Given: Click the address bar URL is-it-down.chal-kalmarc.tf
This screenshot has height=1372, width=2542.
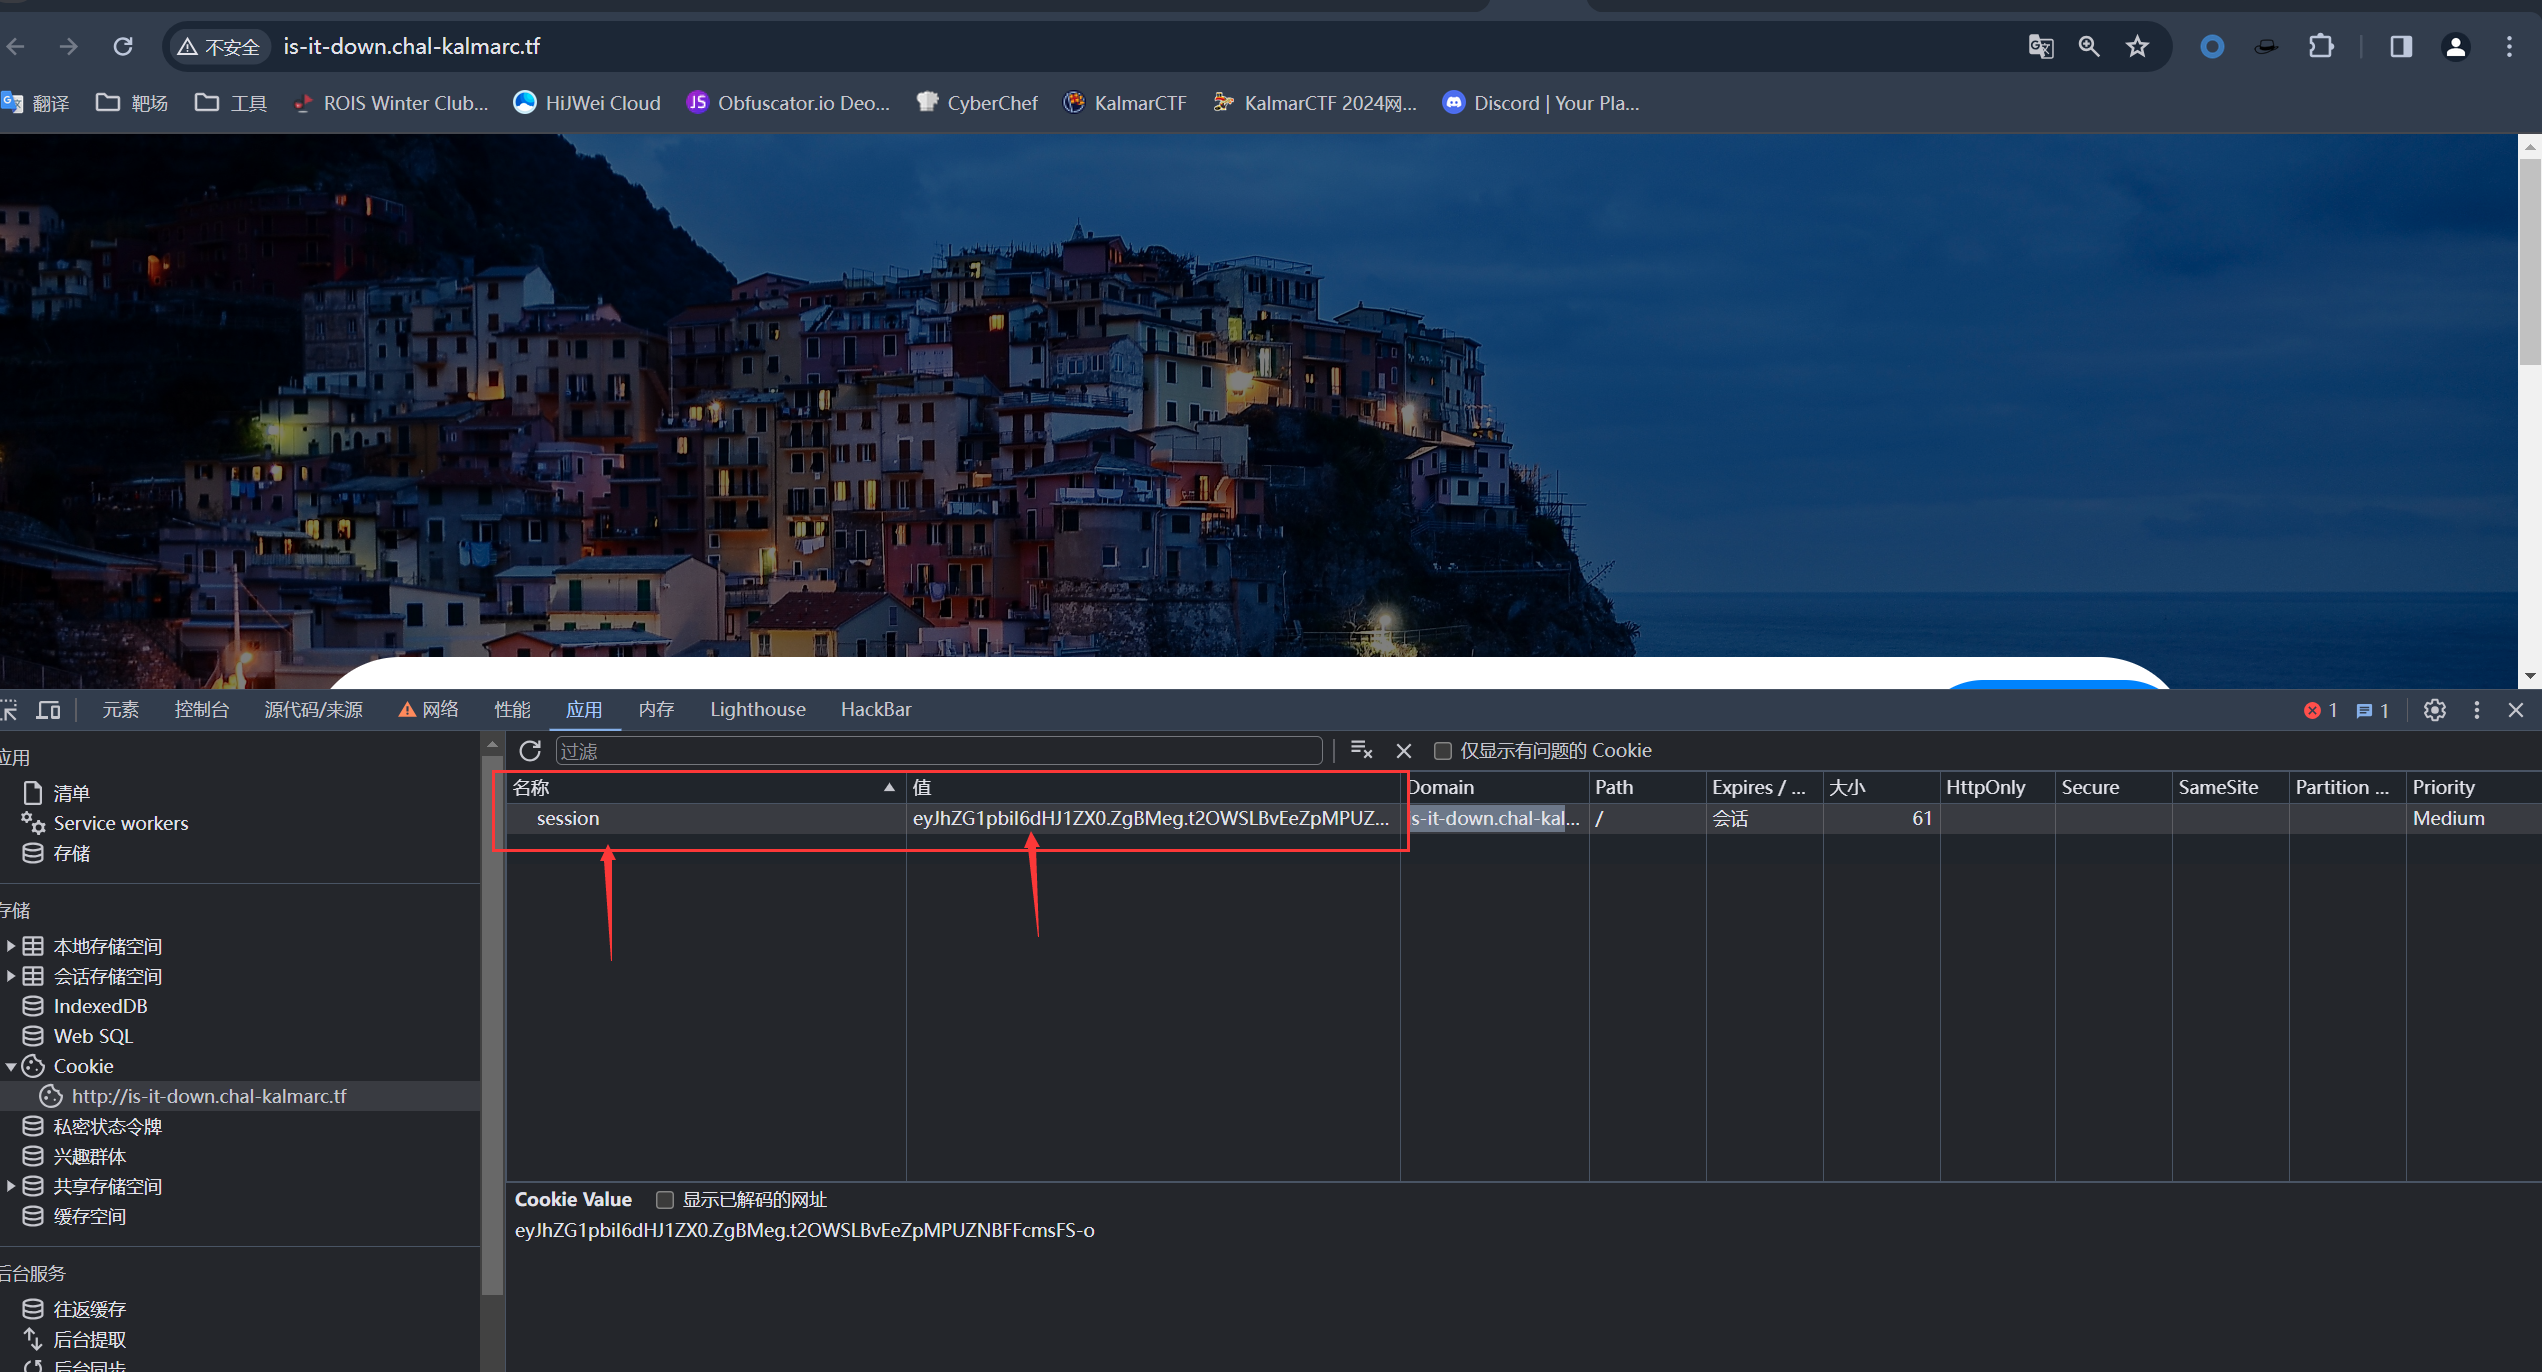Looking at the screenshot, I should (x=411, y=46).
